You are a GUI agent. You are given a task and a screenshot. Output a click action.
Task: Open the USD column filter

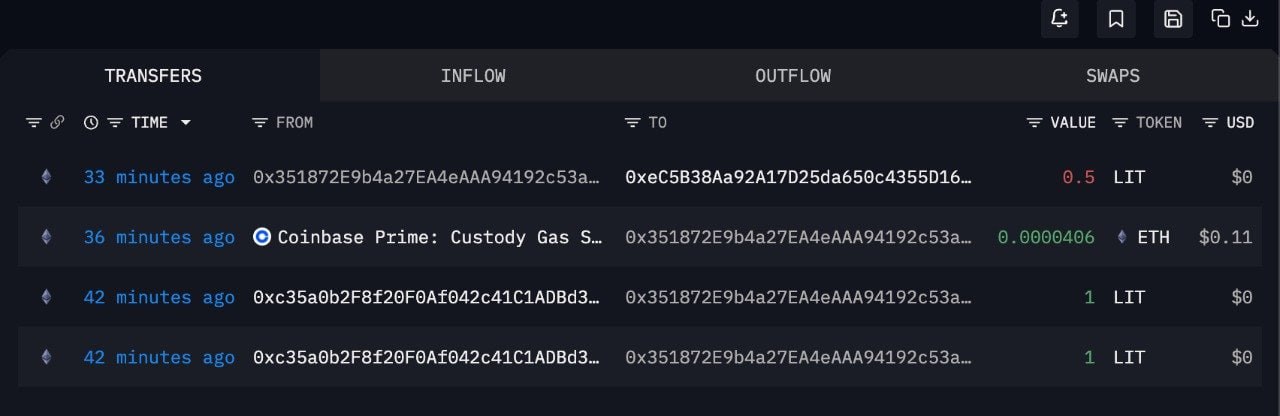click(1209, 122)
